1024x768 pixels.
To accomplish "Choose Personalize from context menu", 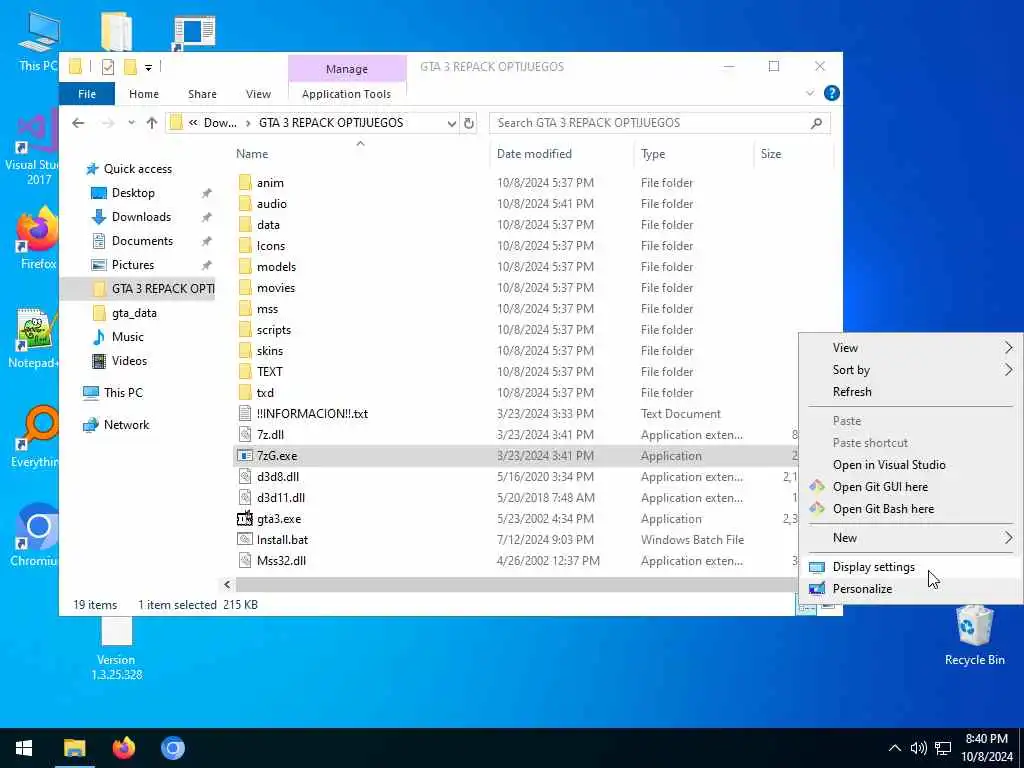I will click(x=911, y=588).
